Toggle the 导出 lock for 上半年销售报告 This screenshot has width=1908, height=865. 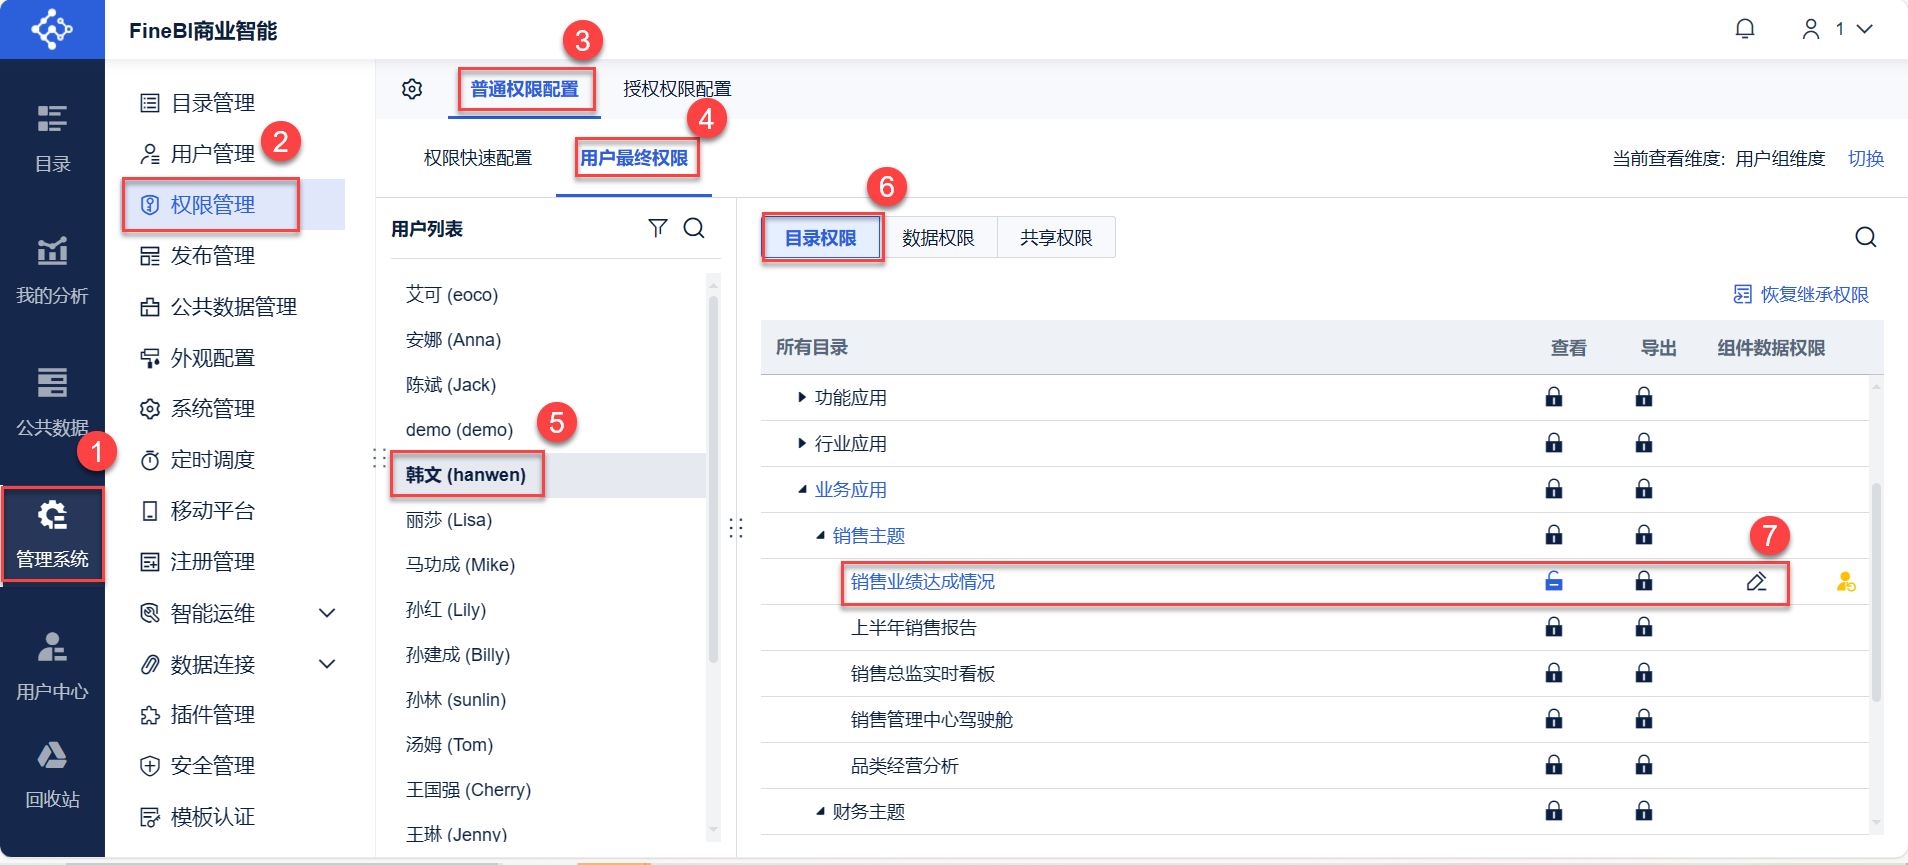pyautogui.click(x=1643, y=628)
